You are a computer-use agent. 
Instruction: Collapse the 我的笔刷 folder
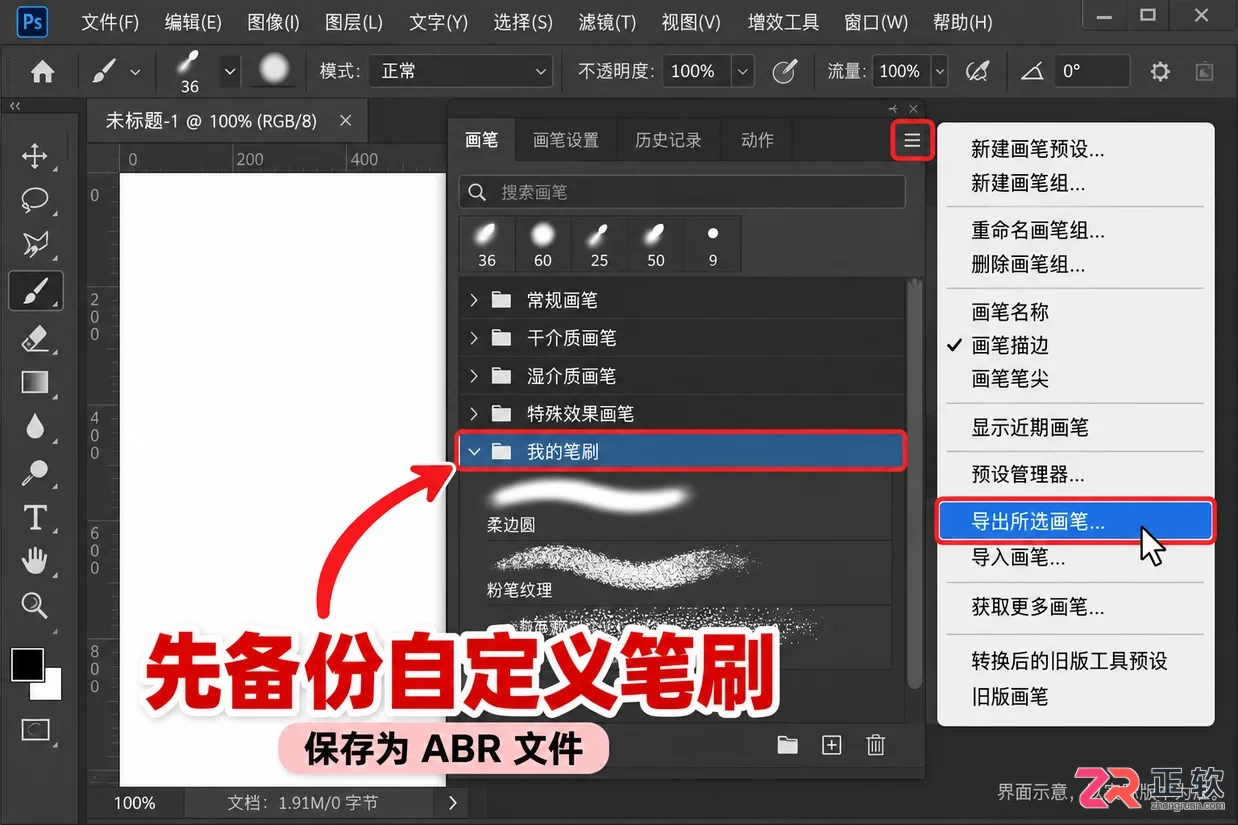474,452
